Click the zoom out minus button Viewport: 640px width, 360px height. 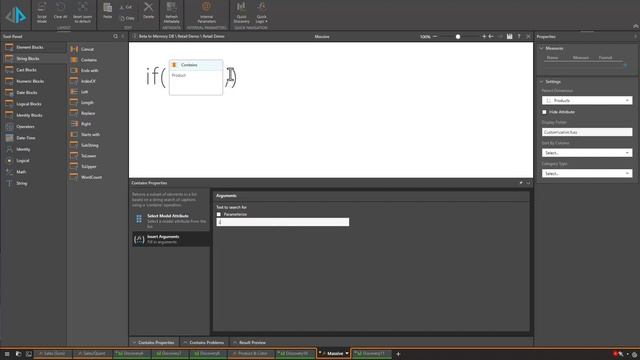[x=435, y=36]
